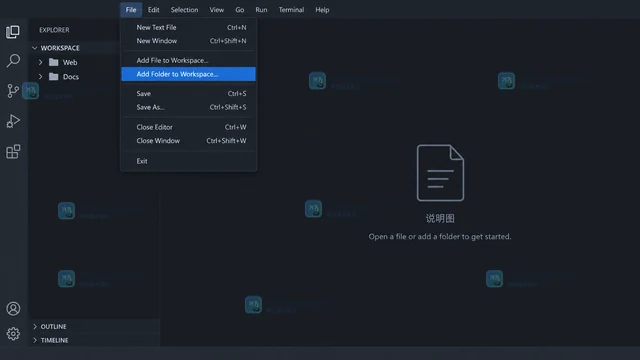Click the Docs folder icon
The width and height of the screenshot is (640, 360).
pos(53,77)
